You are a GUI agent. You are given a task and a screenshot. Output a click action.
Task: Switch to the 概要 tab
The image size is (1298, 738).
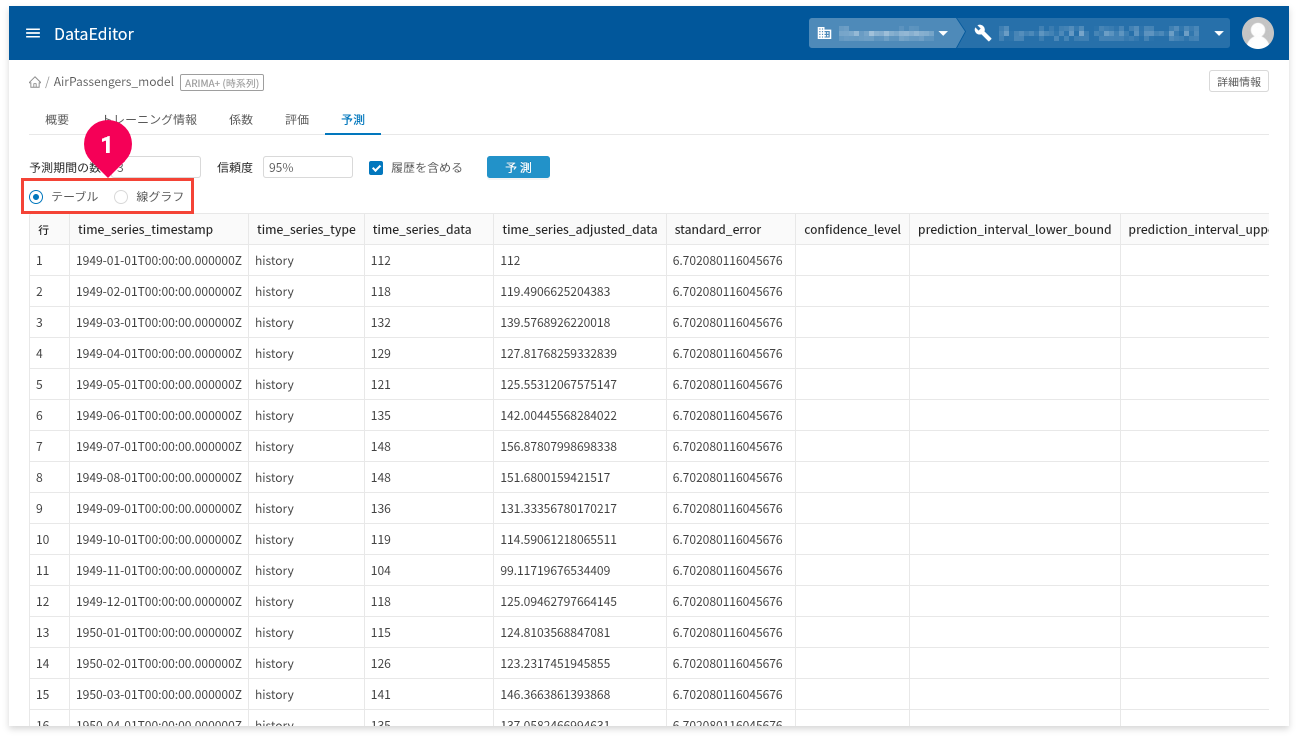click(x=57, y=120)
